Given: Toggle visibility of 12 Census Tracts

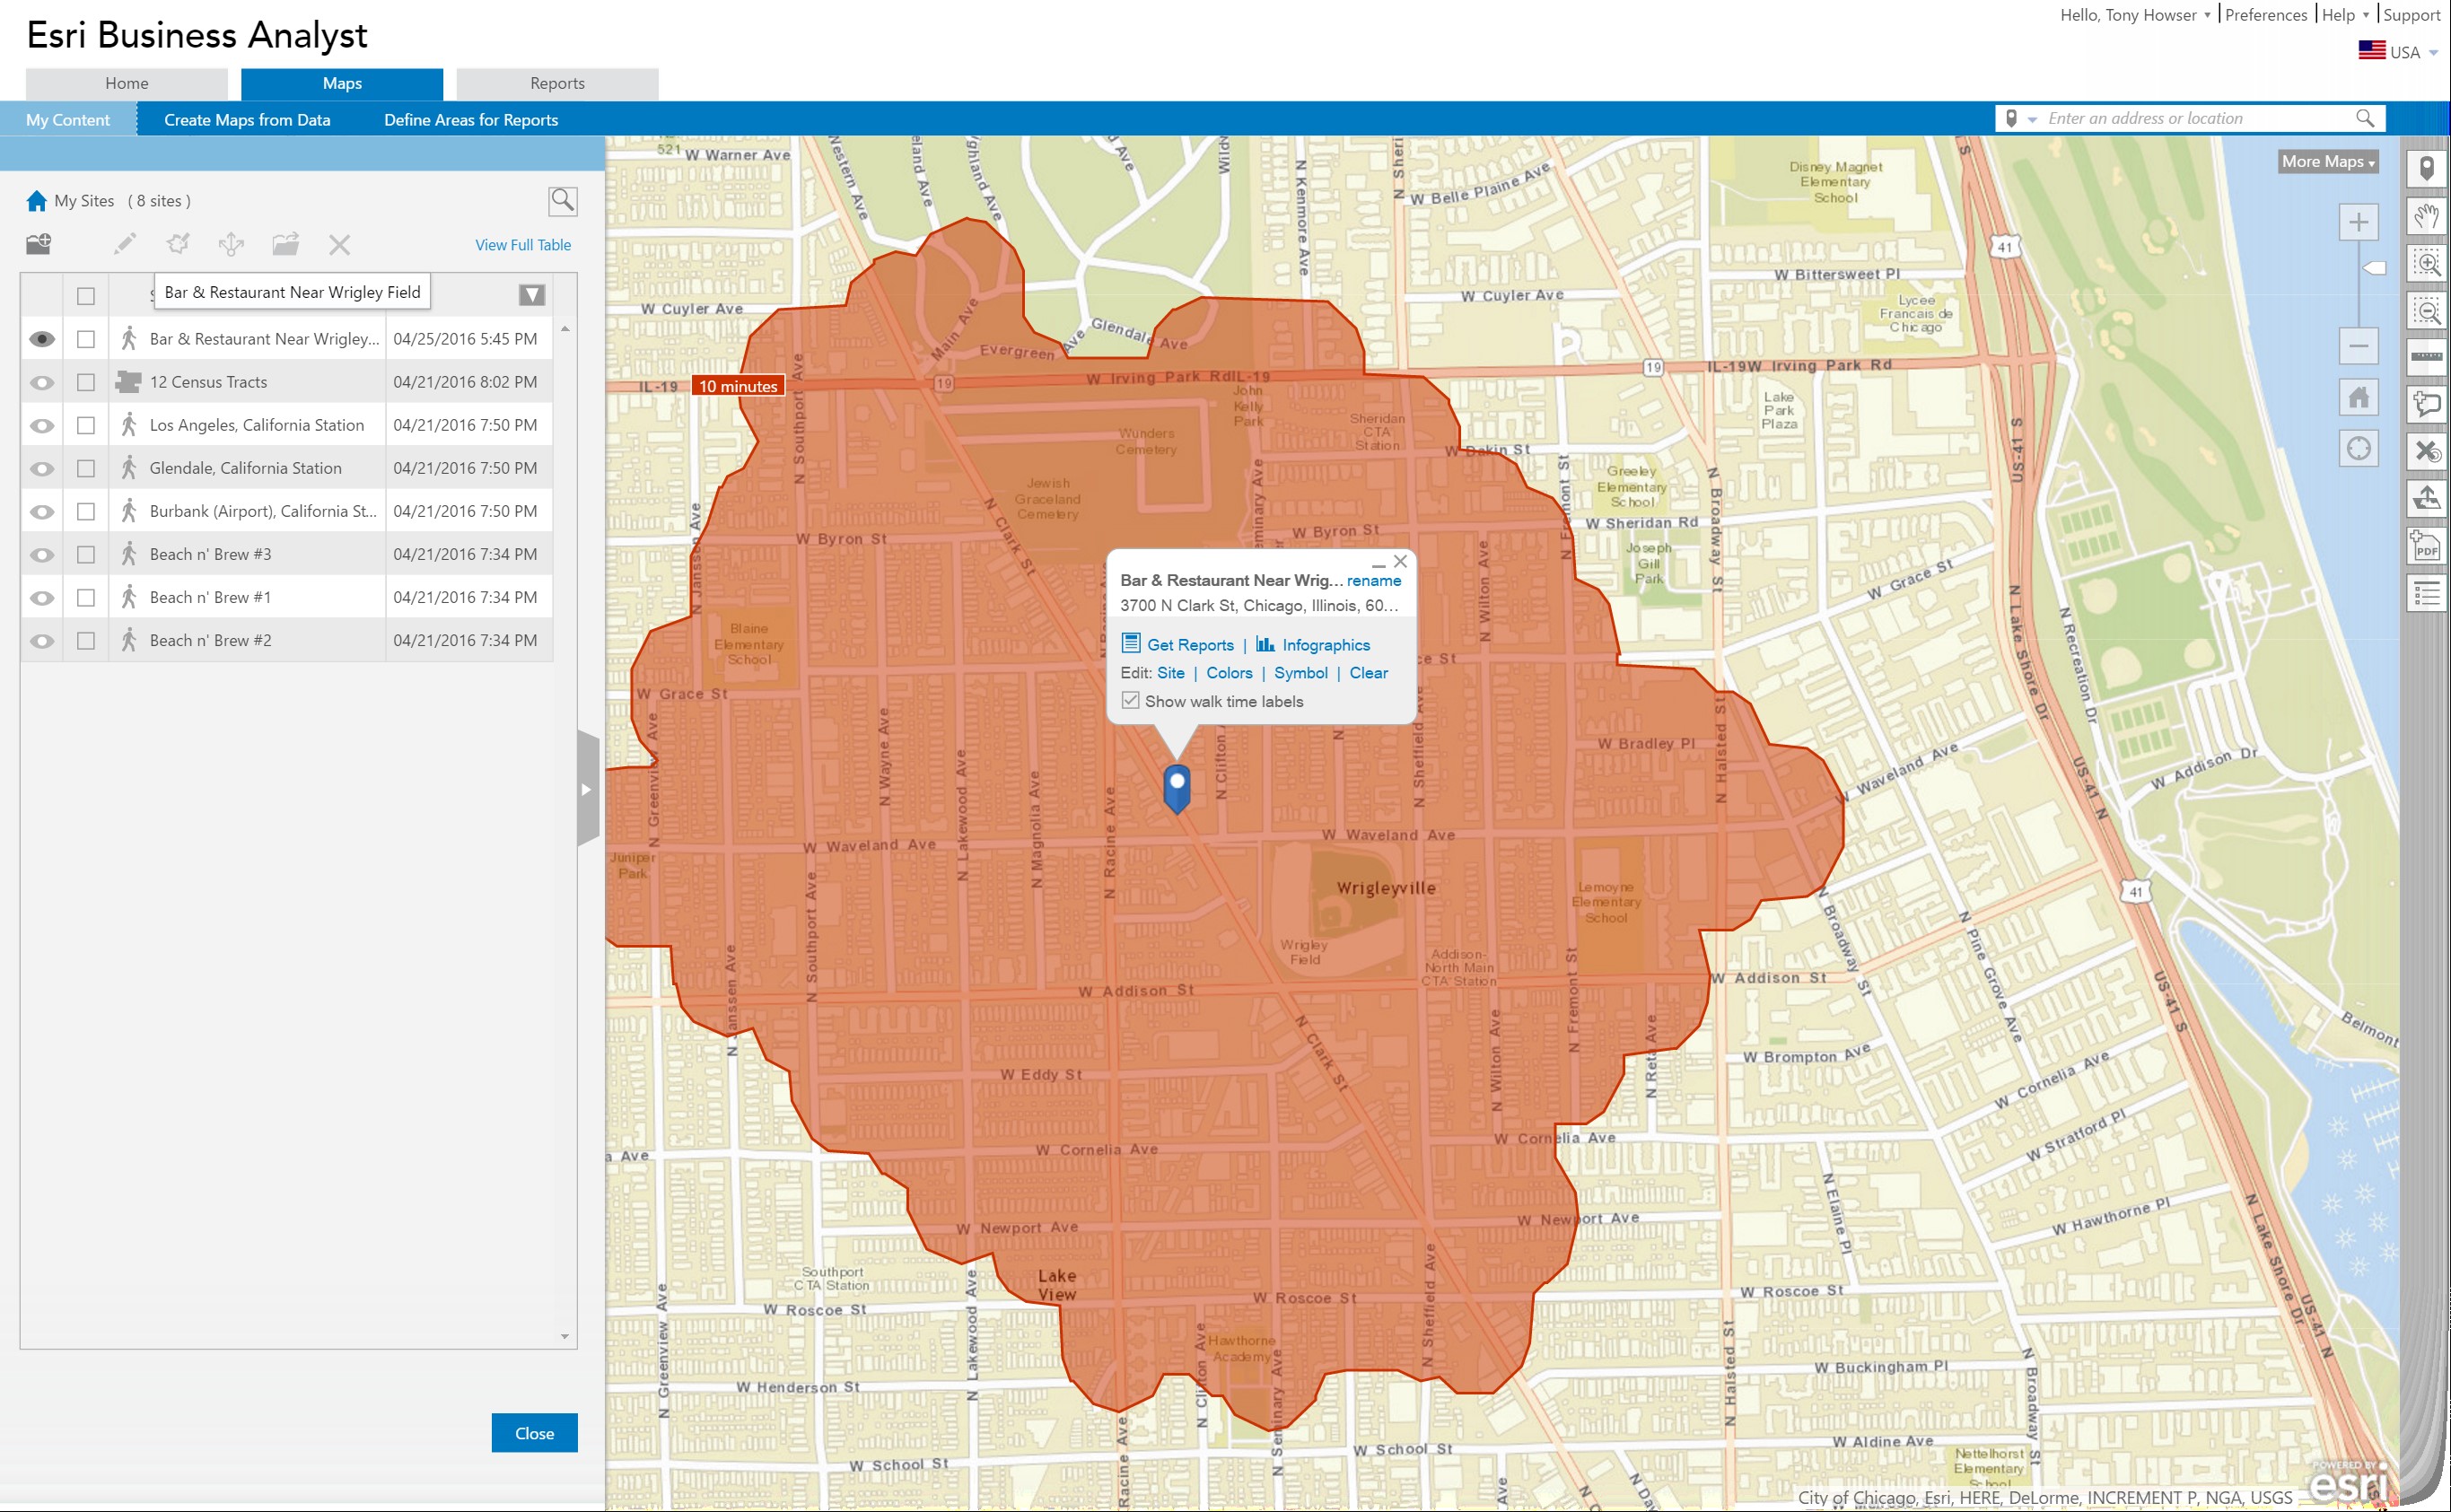Looking at the screenshot, I should [42, 382].
